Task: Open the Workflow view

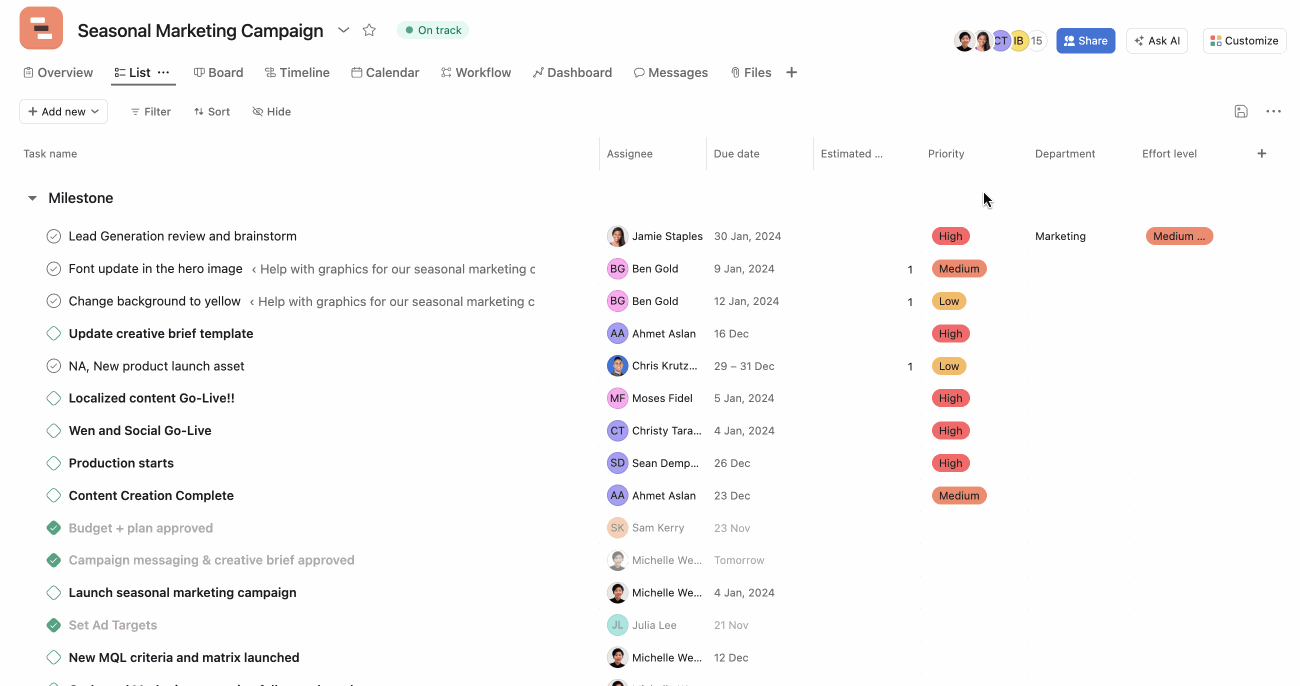Action: (476, 72)
